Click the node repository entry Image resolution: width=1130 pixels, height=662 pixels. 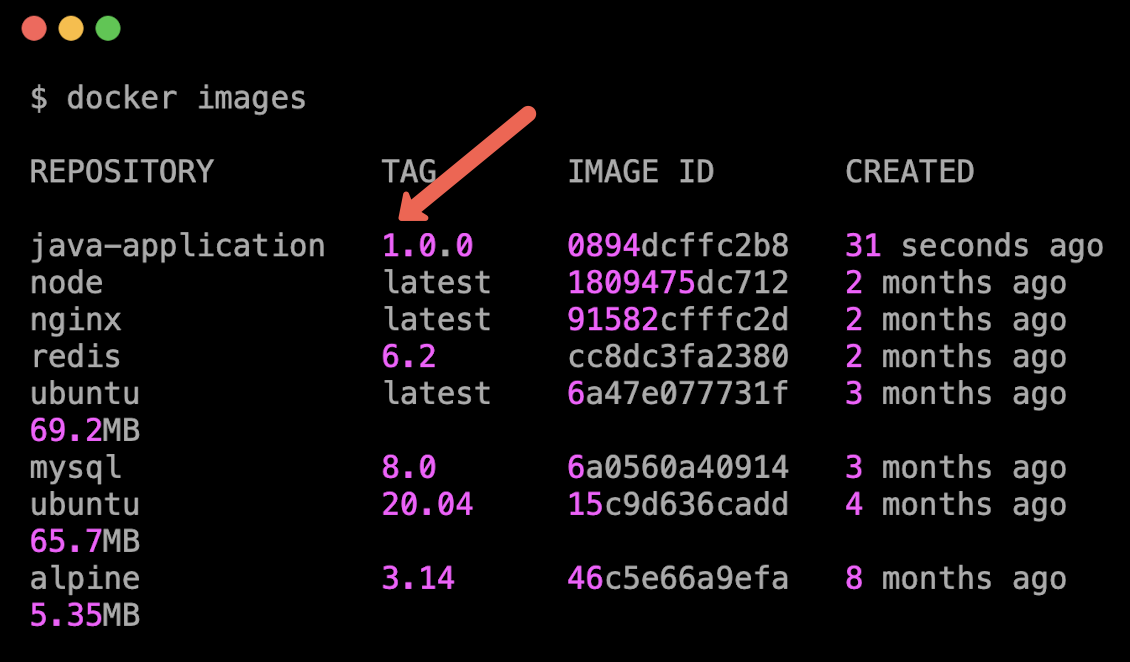tap(66, 282)
